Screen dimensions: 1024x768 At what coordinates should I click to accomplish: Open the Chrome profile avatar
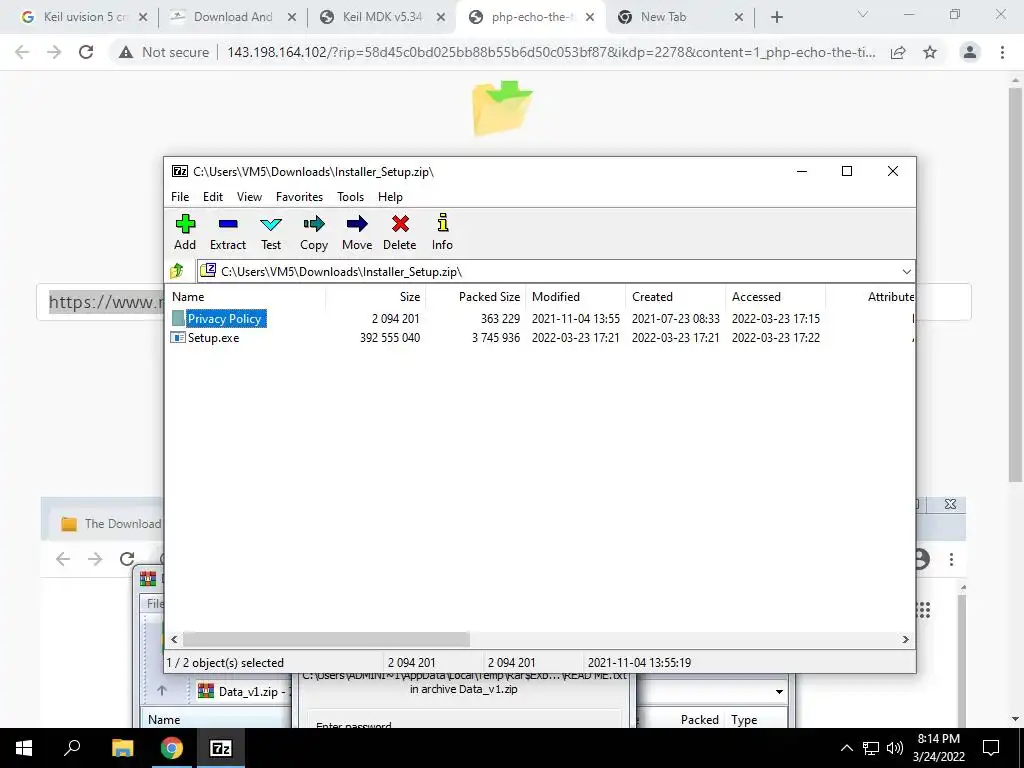(x=970, y=52)
